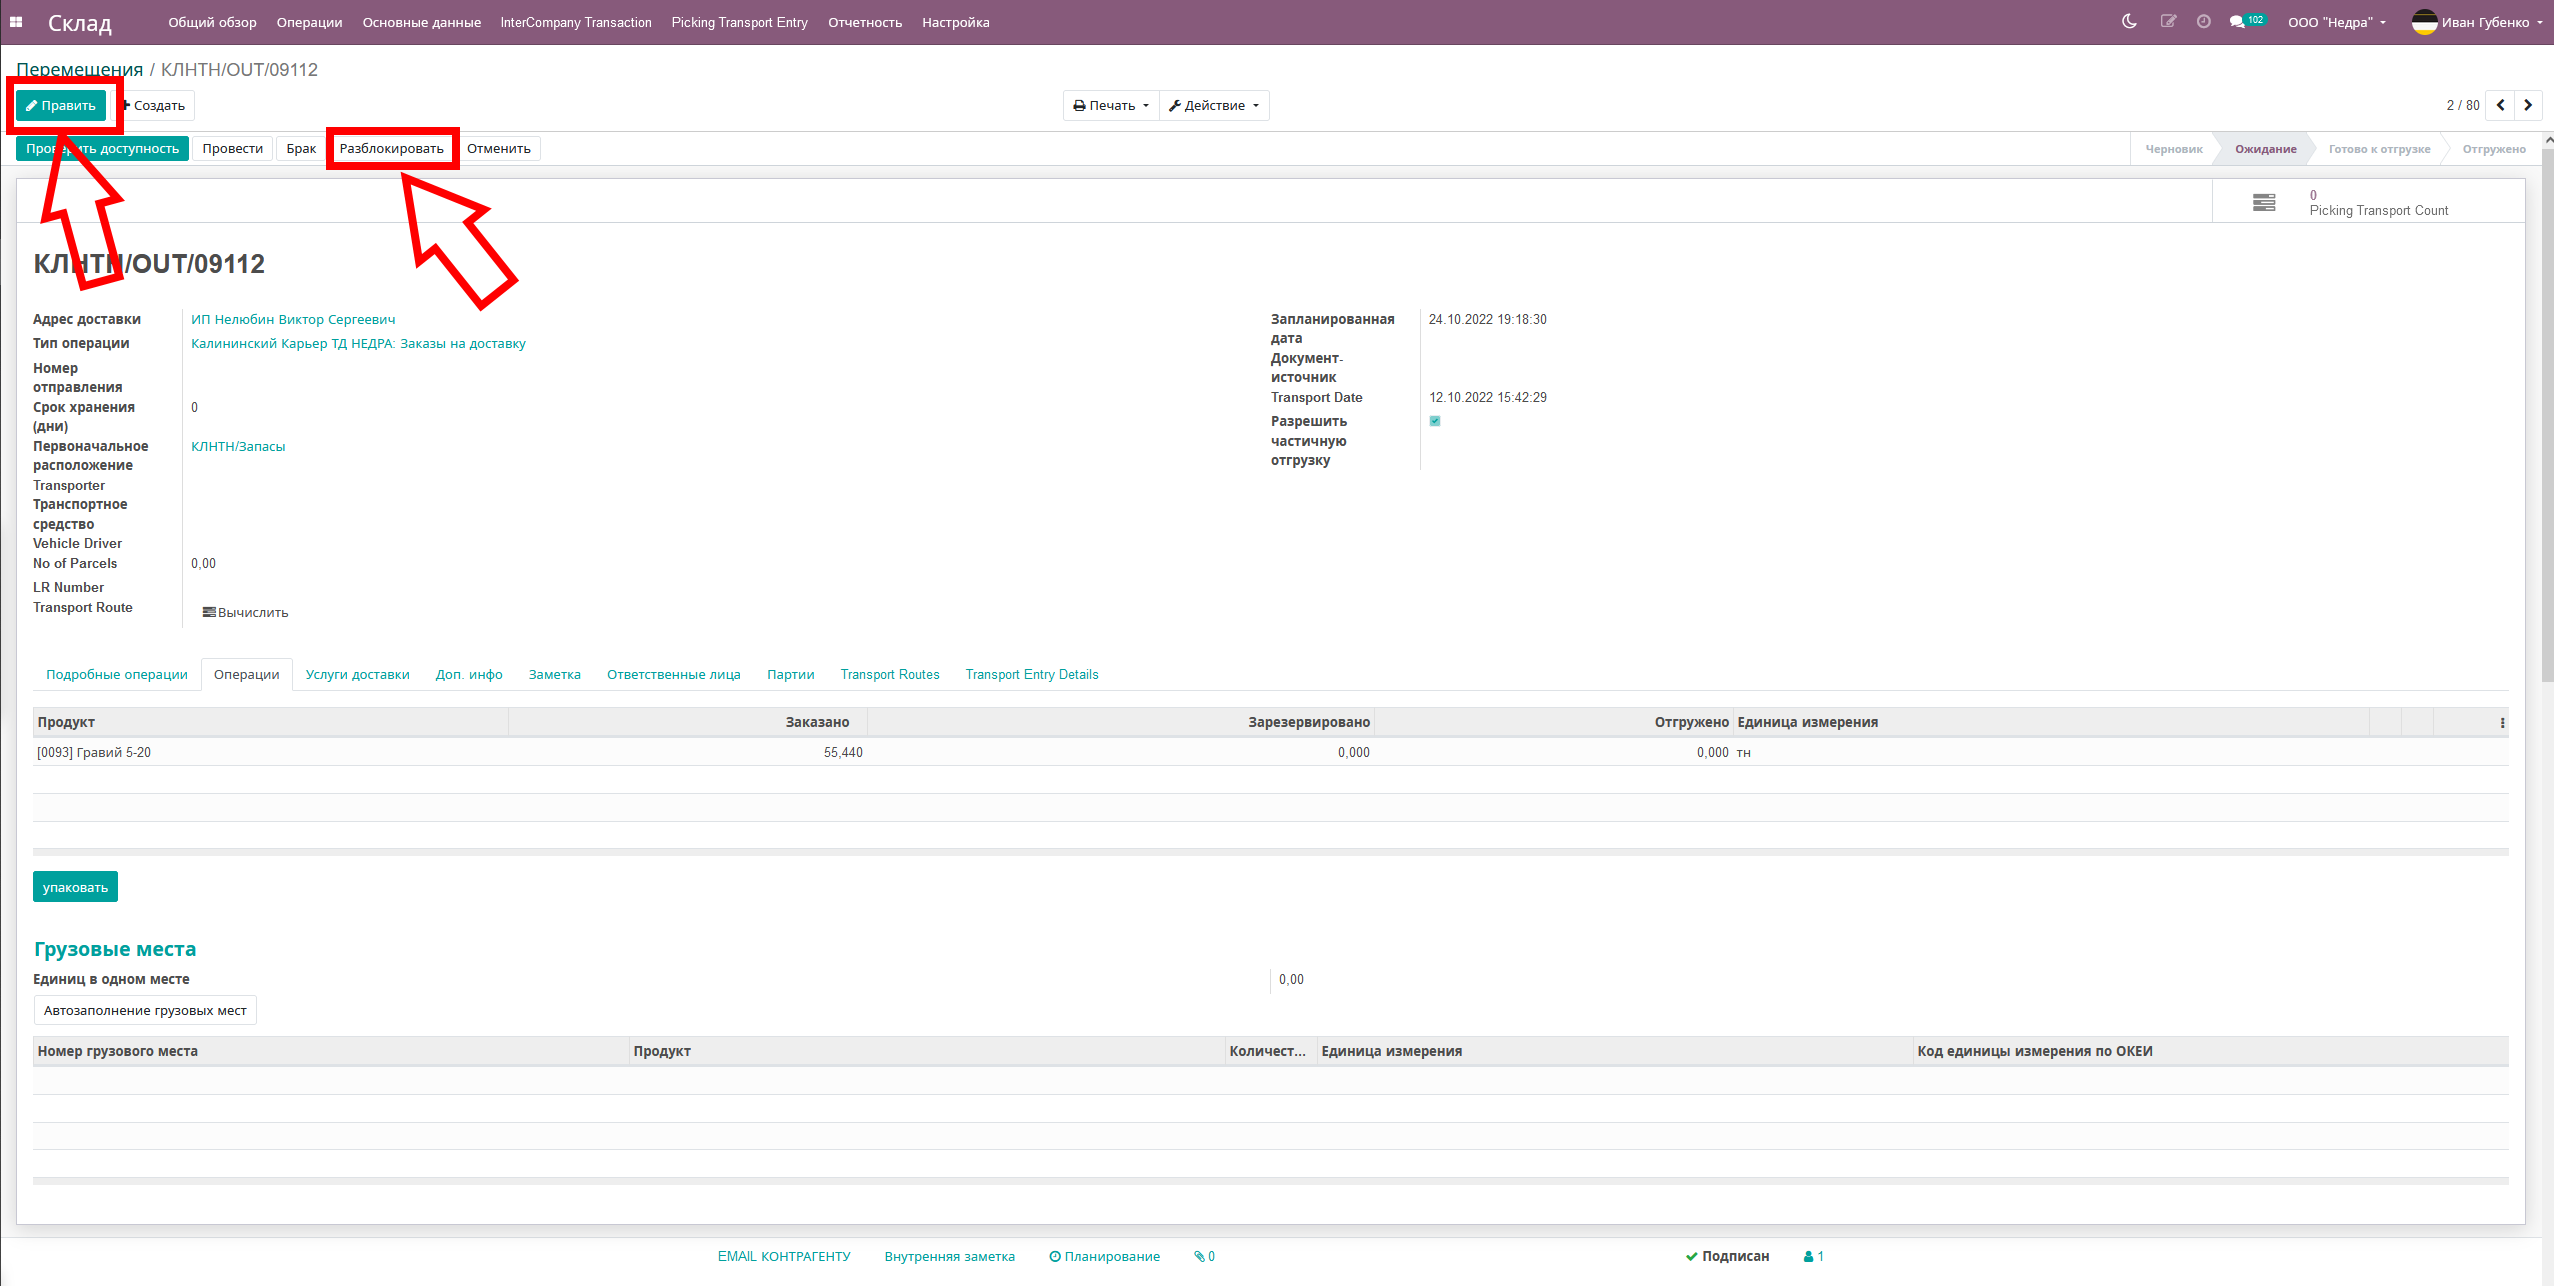
Task: Open the Печать dropdown
Action: (1109, 105)
